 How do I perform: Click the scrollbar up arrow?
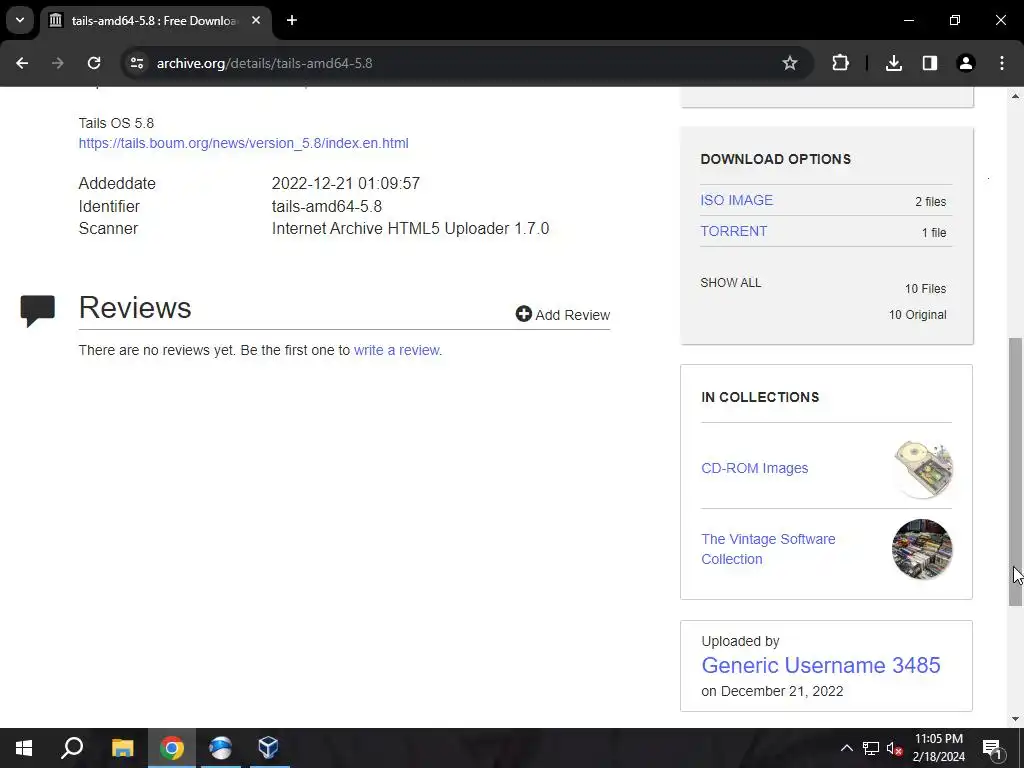(x=1015, y=96)
